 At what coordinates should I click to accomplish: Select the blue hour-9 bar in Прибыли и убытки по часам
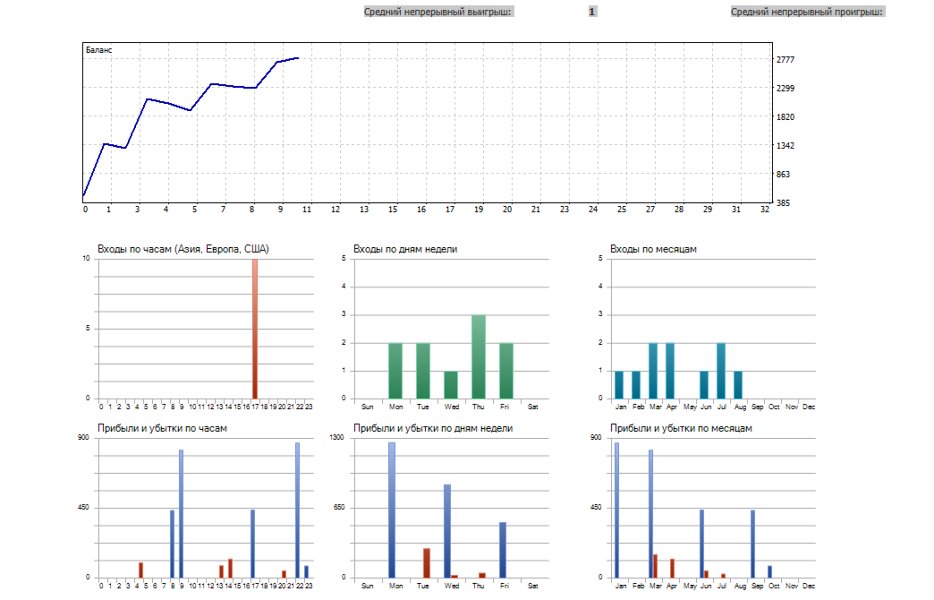click(181, 514)
